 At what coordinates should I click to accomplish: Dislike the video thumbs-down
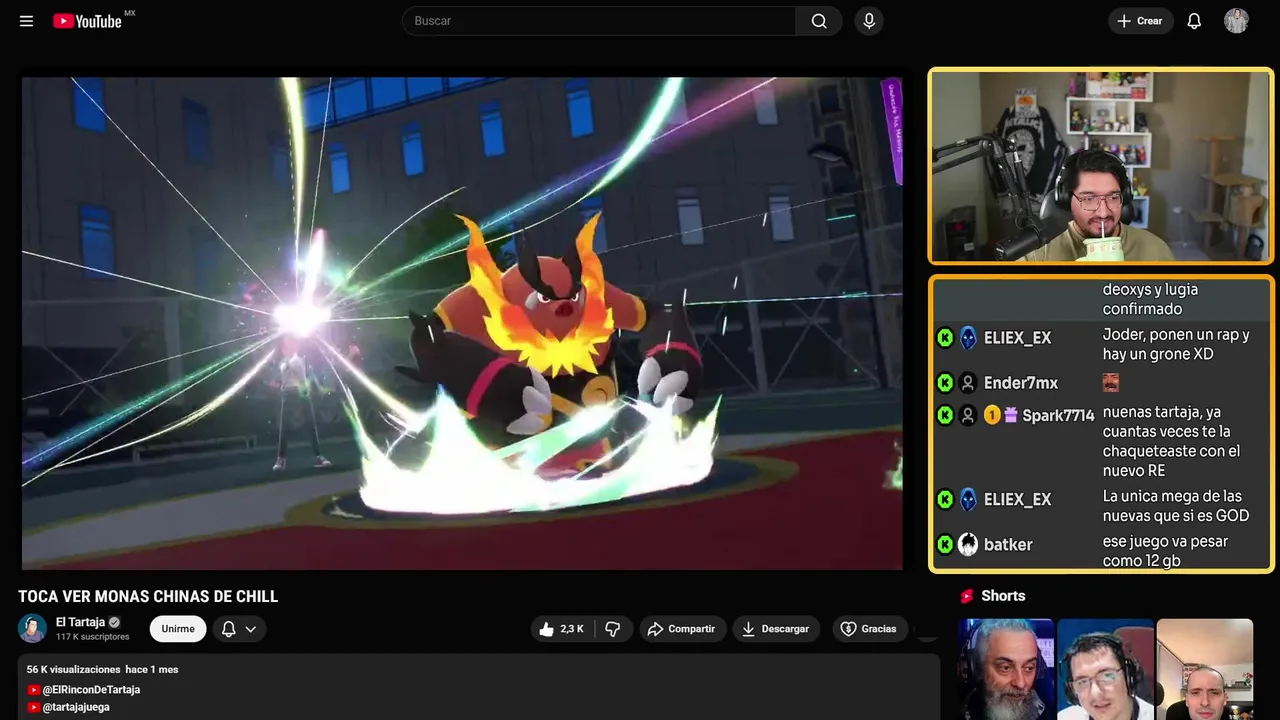pyautogui.click(x=613, y=629)
